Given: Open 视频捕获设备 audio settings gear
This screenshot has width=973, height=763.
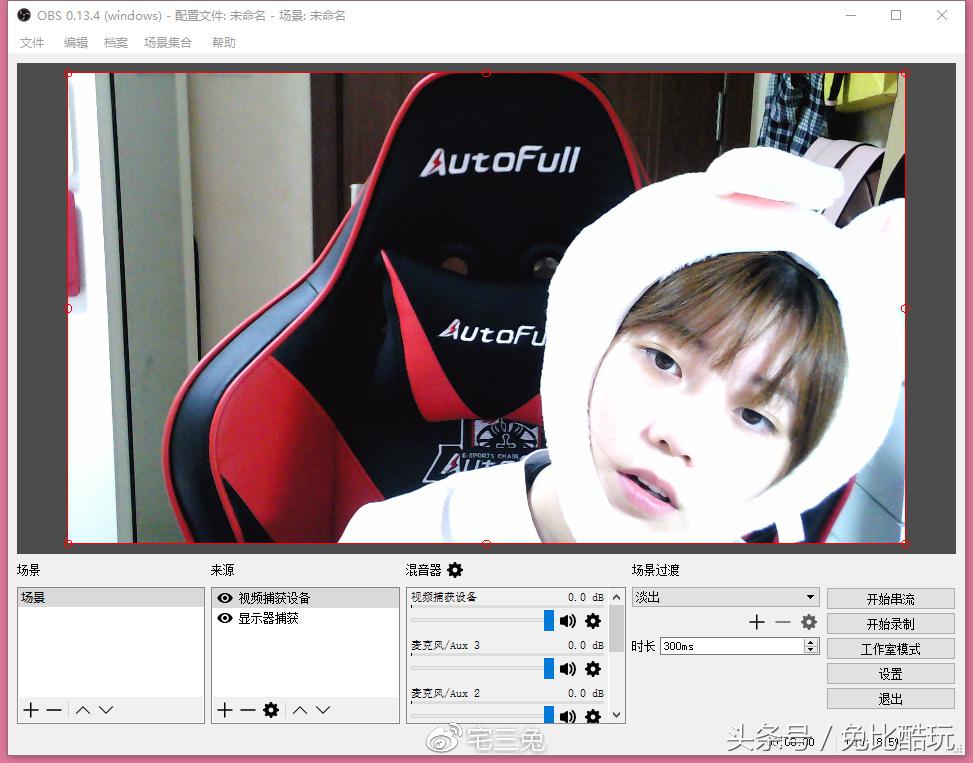Looking at the screenshot, I should tap(593, 621).
